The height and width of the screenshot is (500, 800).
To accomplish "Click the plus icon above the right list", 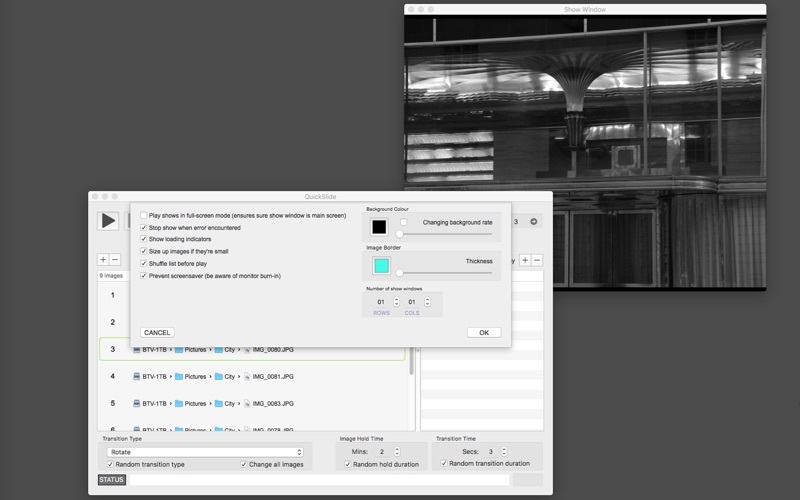I will [x=525, y=260].
